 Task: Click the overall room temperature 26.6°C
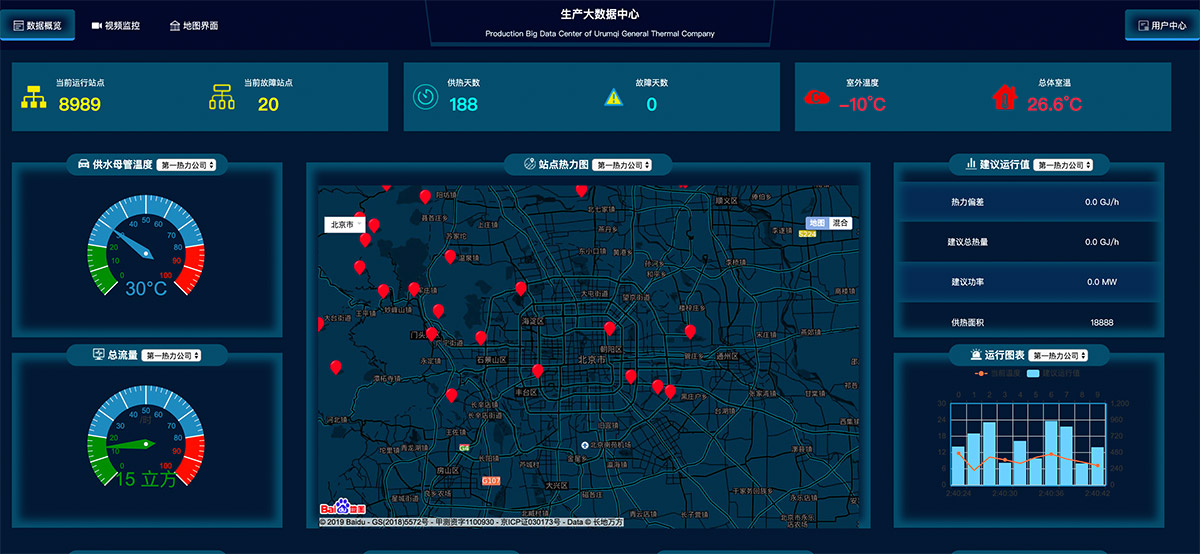(1054, 104)
